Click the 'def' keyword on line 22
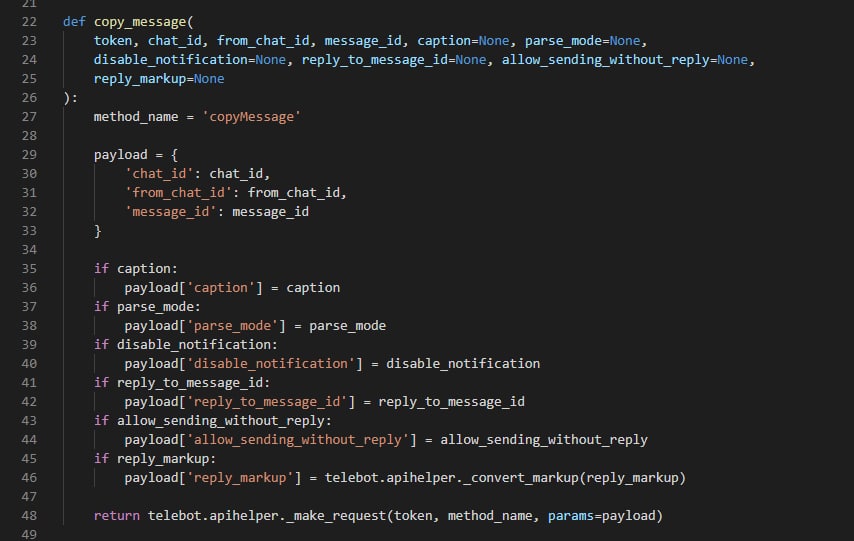This screenshot has width=854, height=541. pyautogui.click(x=74, y=22)
